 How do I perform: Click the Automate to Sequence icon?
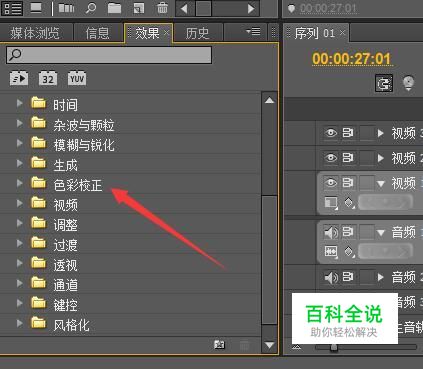pos(66,8)
